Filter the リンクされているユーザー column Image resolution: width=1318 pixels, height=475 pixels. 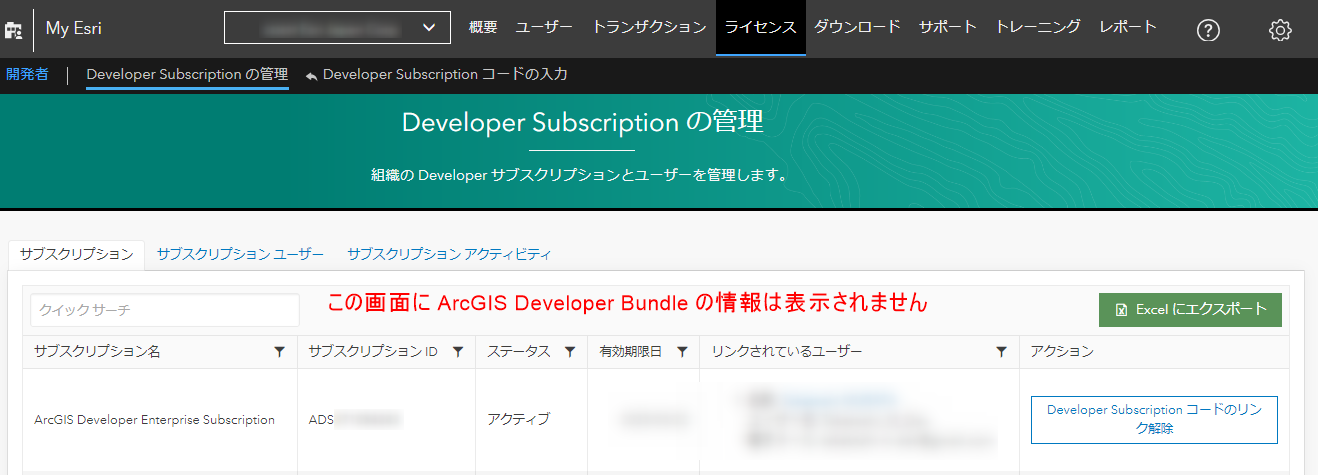[x=1001, y=352]
